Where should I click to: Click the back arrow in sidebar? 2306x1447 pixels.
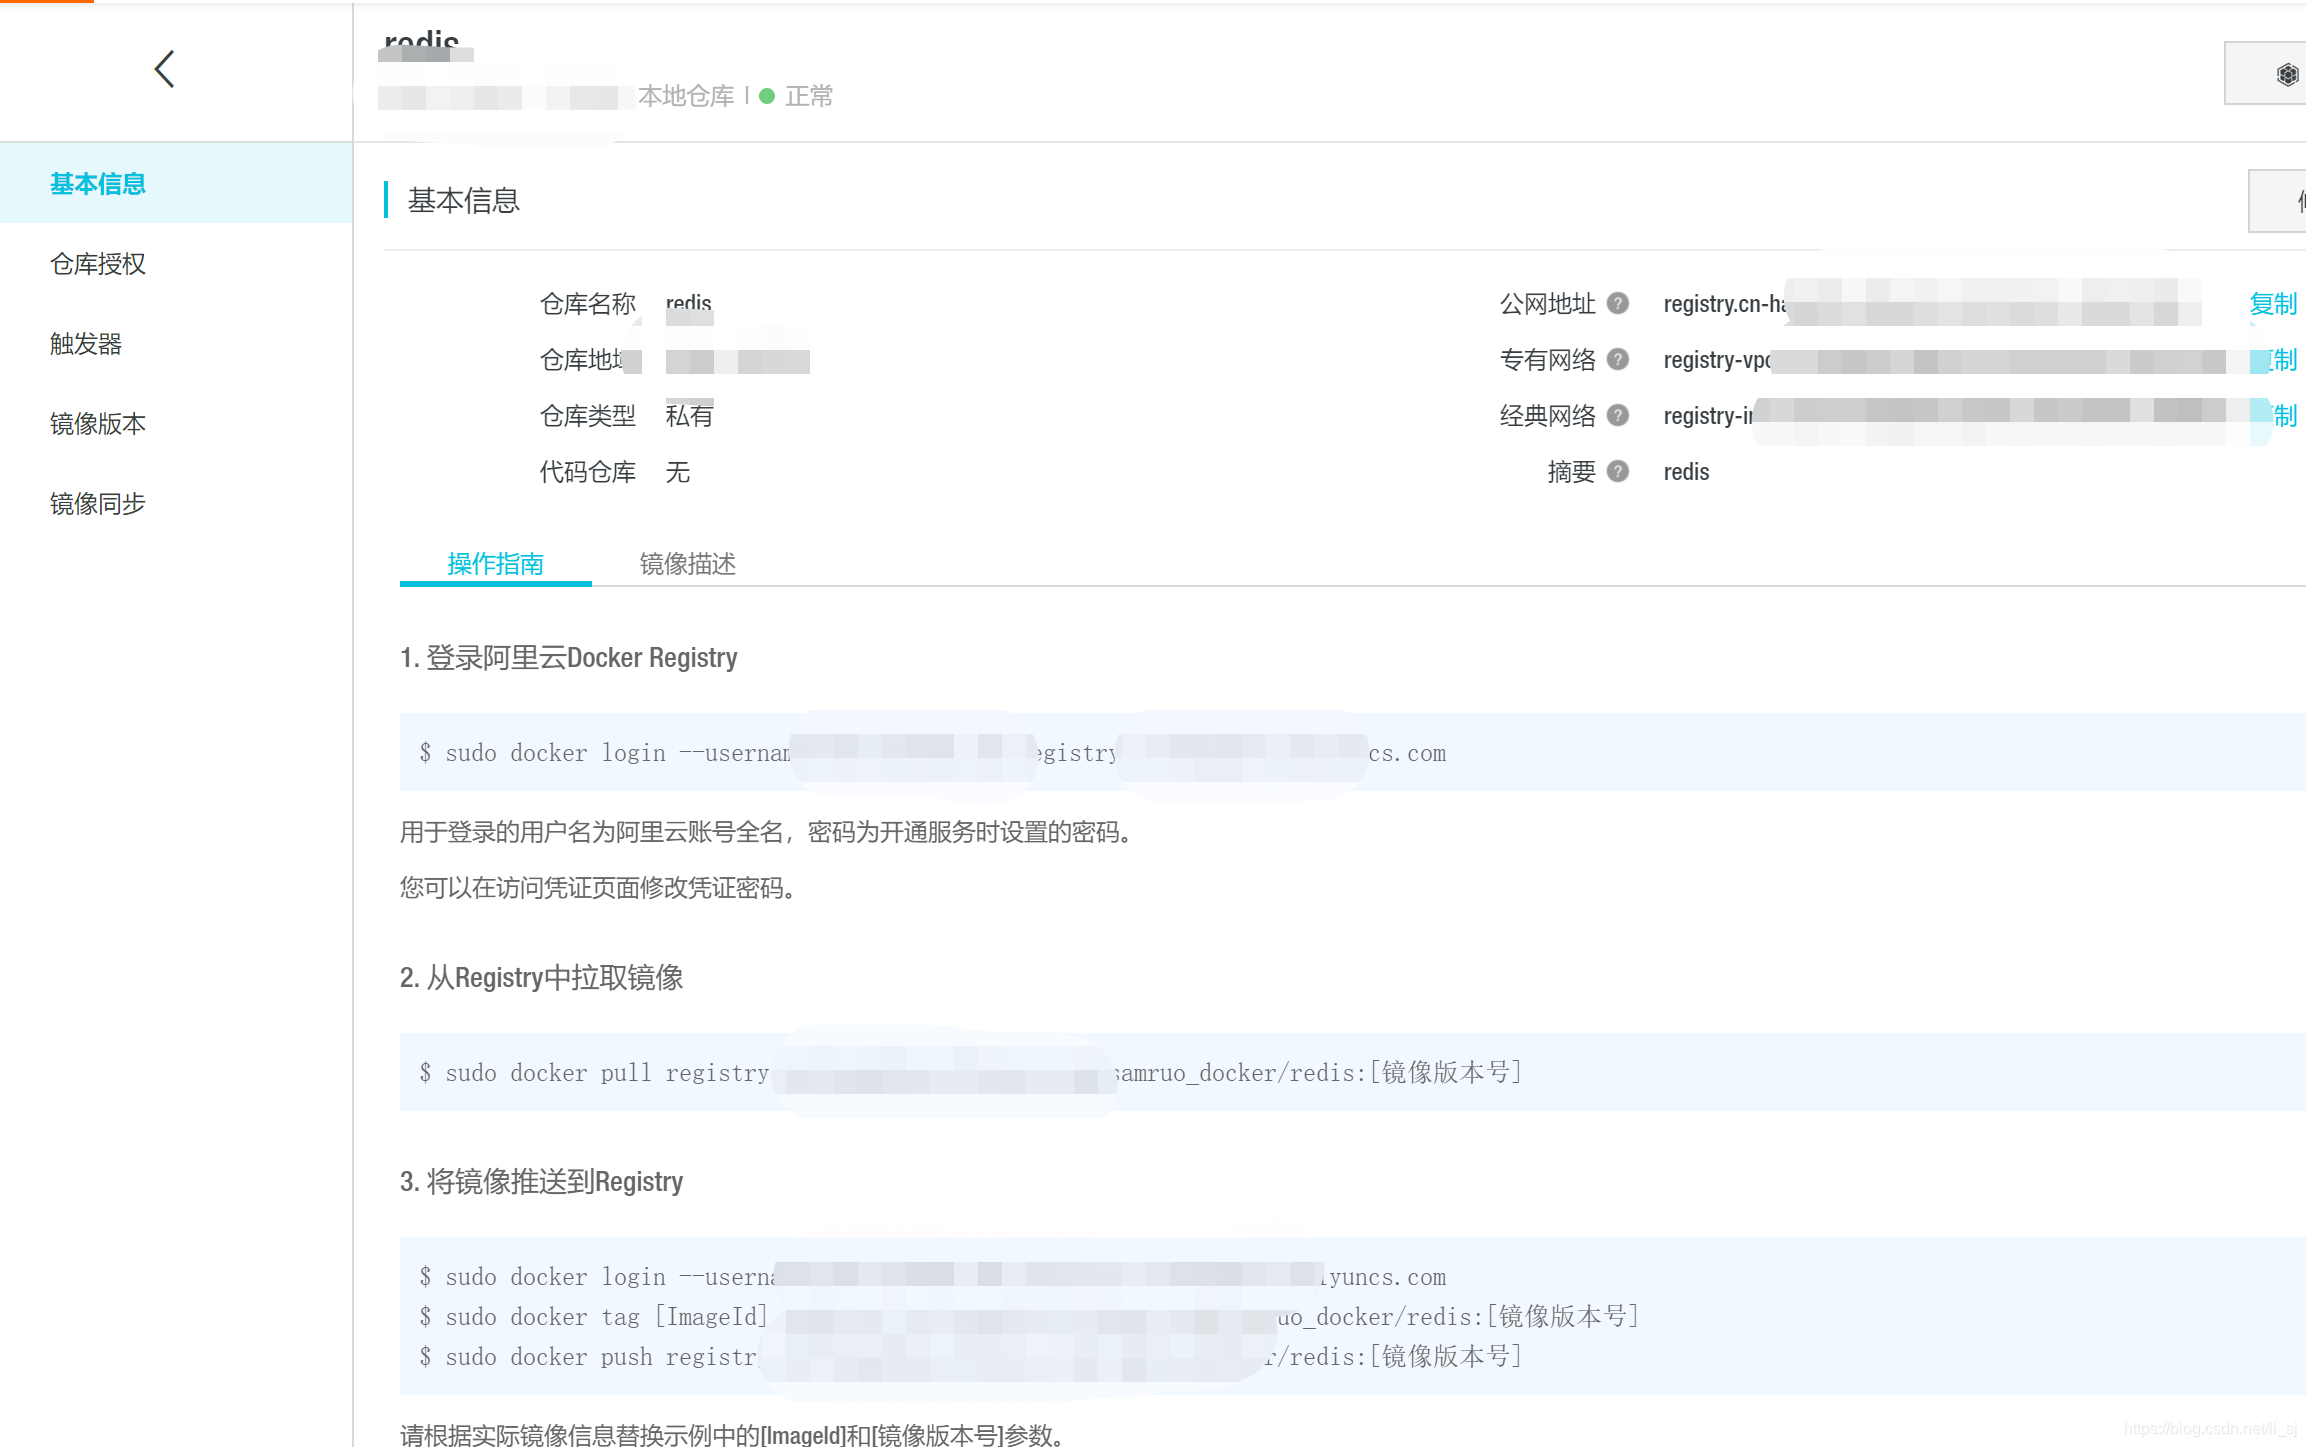click(165, 69)
